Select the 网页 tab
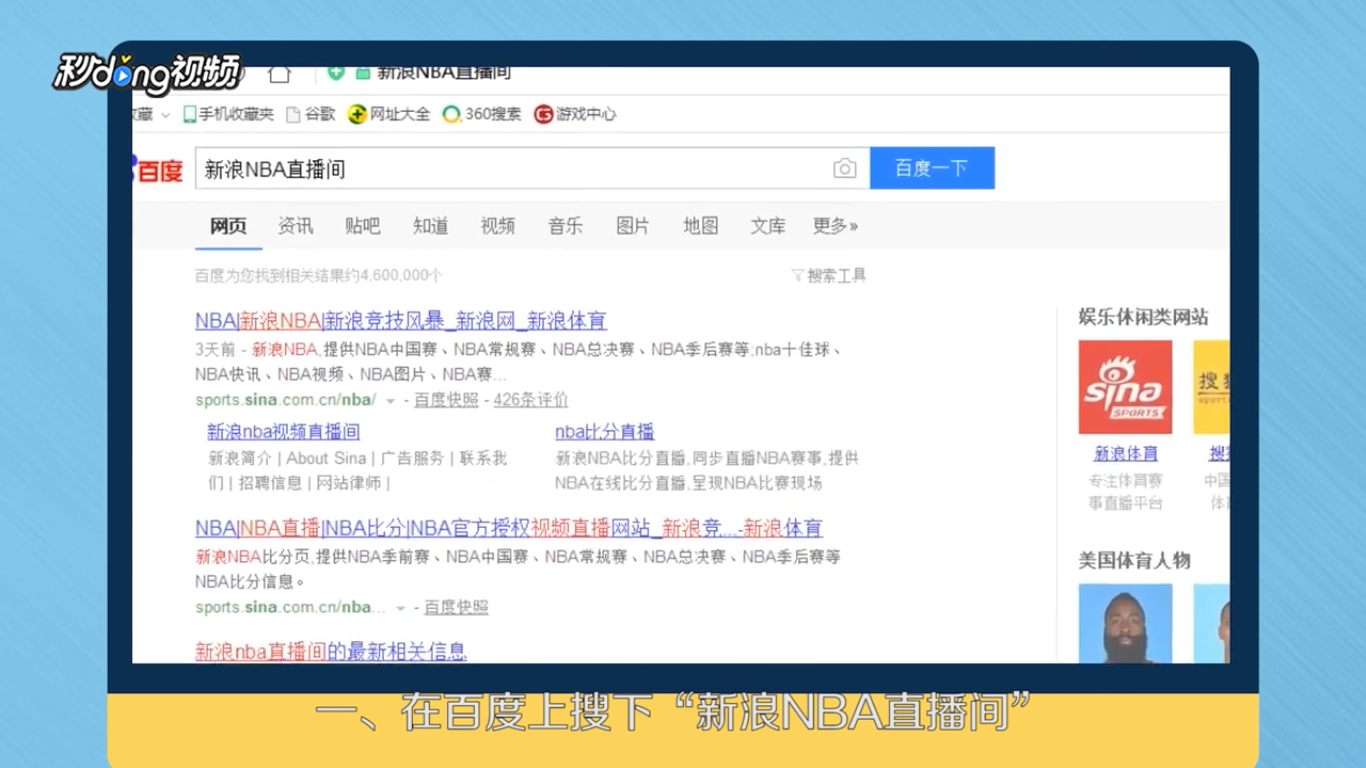Viewport: 1366px width, 768px height. (228, 226)
